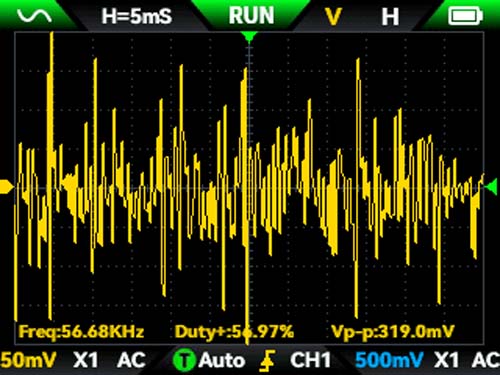500x375 pixels.
Task: Select the blue 500mV scale setting
Action: 389,360
